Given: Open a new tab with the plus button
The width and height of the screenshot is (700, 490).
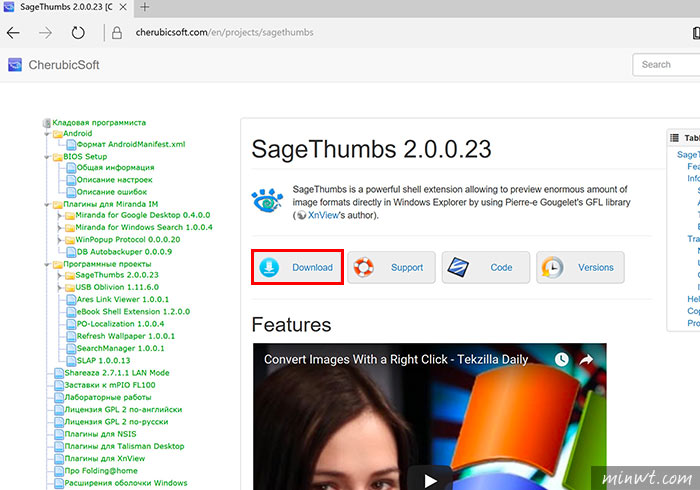Looking at the screenshot, I should [145, 7].
